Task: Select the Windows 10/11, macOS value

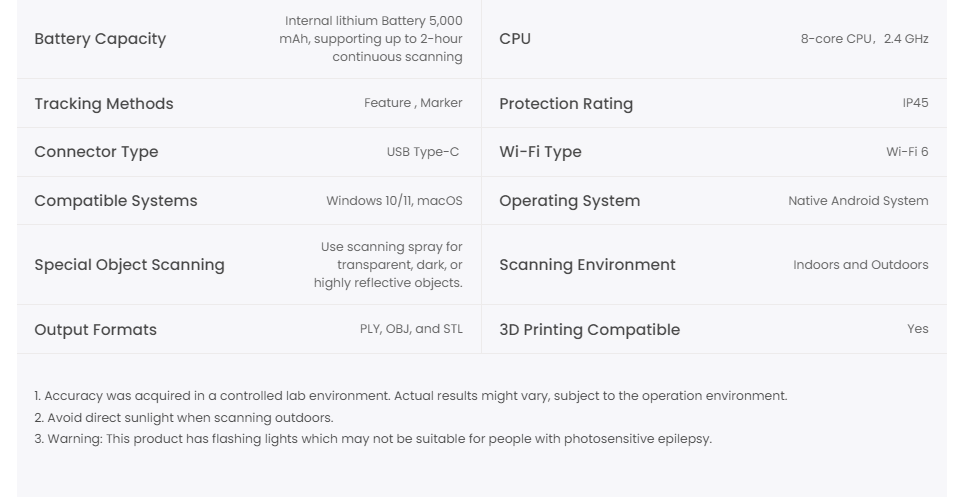Action: (x=394, y=201)
